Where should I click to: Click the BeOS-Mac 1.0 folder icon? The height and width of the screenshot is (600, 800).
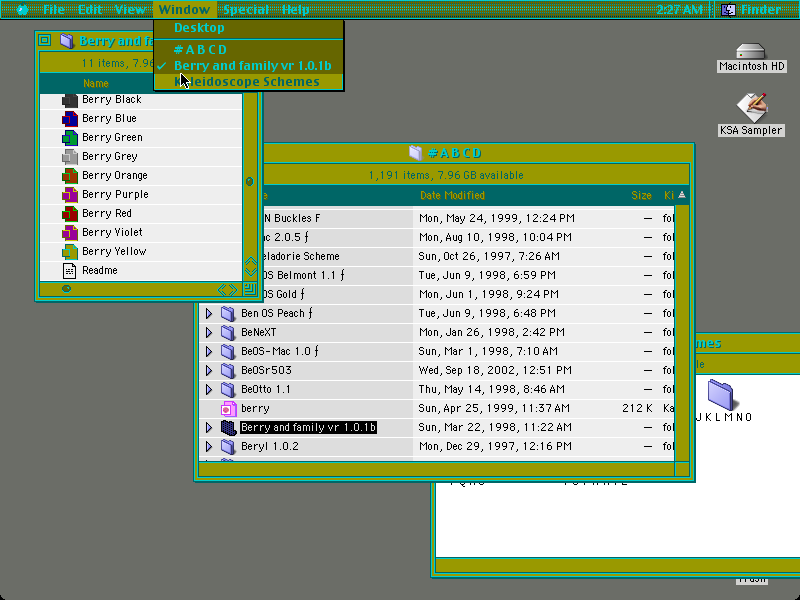pos(229,352)
